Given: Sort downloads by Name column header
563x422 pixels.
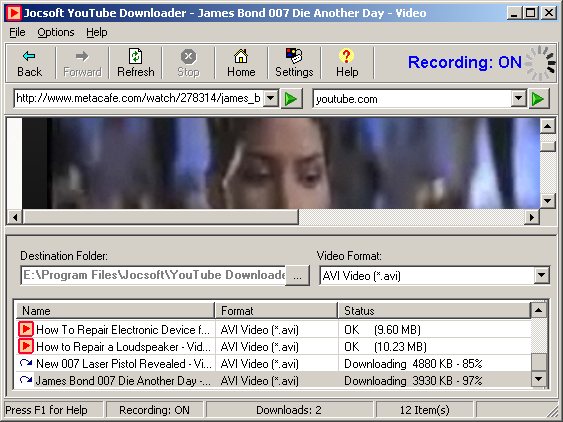Looking at the screenshot, I should (115, 311).
